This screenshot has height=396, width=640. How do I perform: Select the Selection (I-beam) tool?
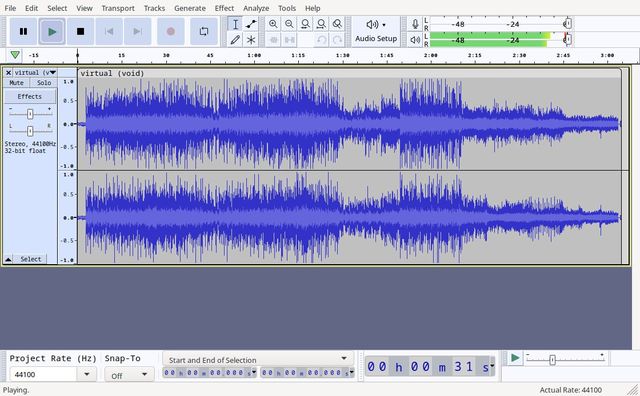(235, 24)
